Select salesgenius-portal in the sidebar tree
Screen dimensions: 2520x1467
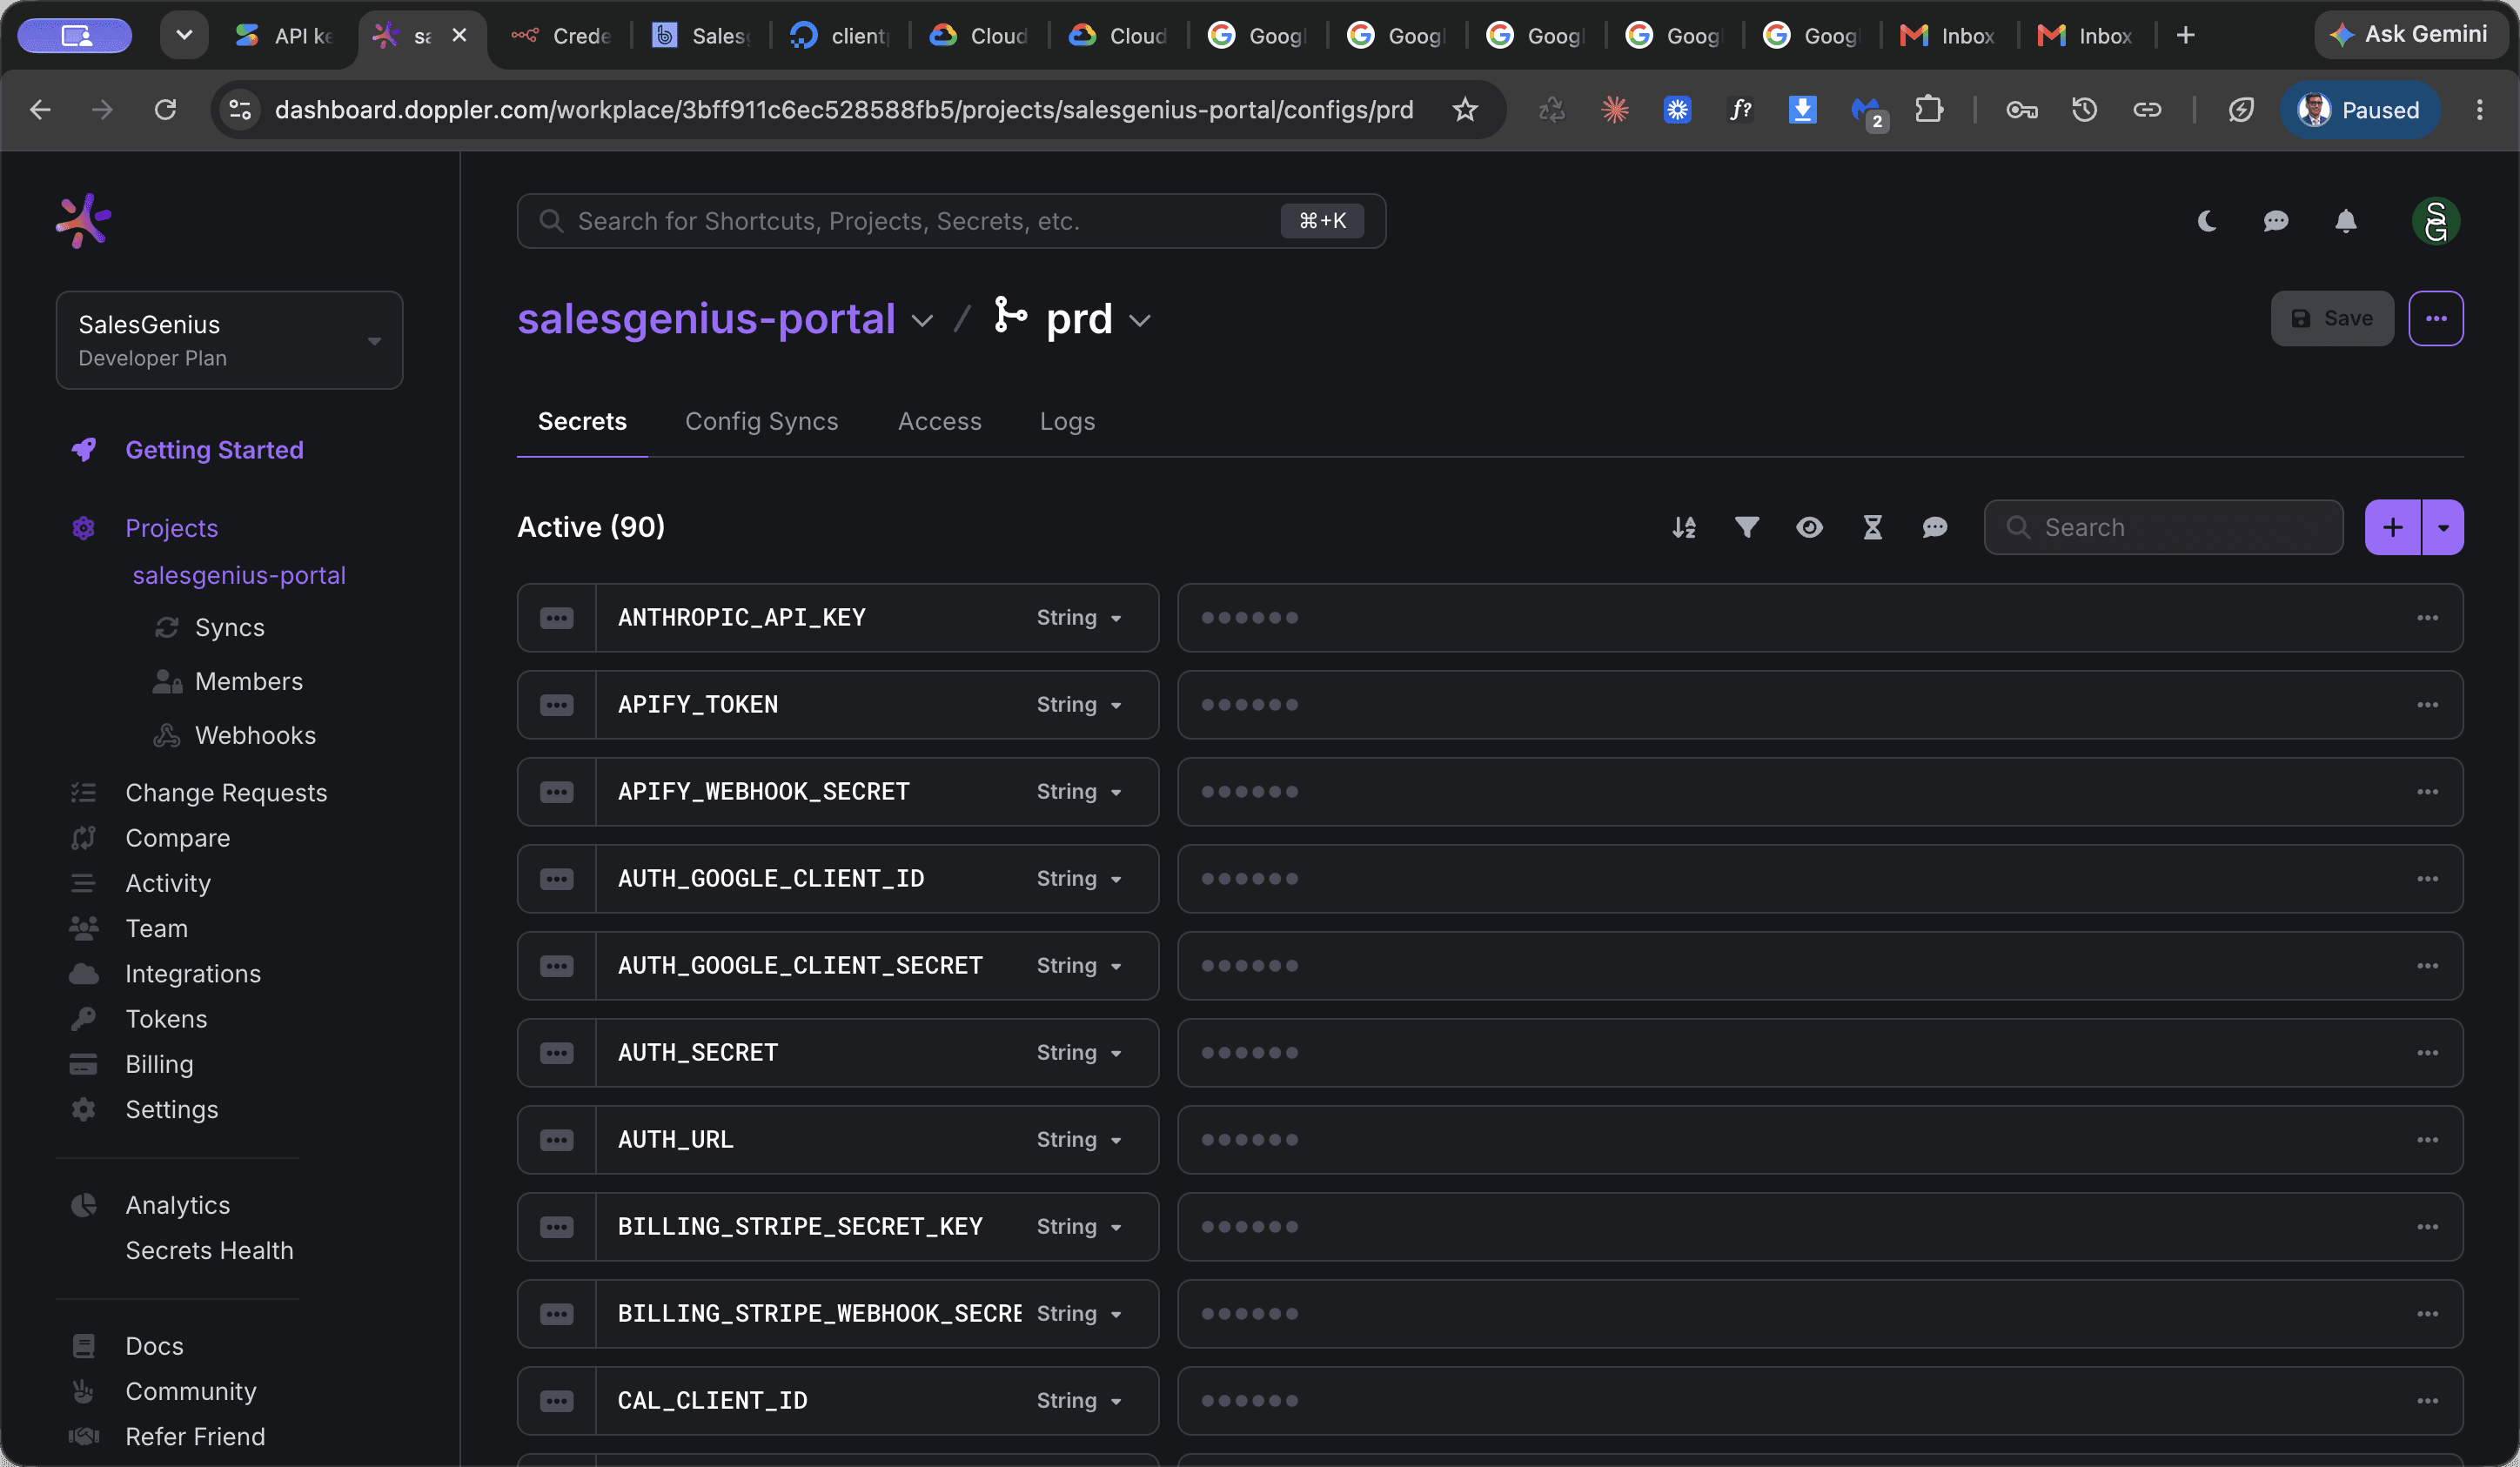coord(239,575)
